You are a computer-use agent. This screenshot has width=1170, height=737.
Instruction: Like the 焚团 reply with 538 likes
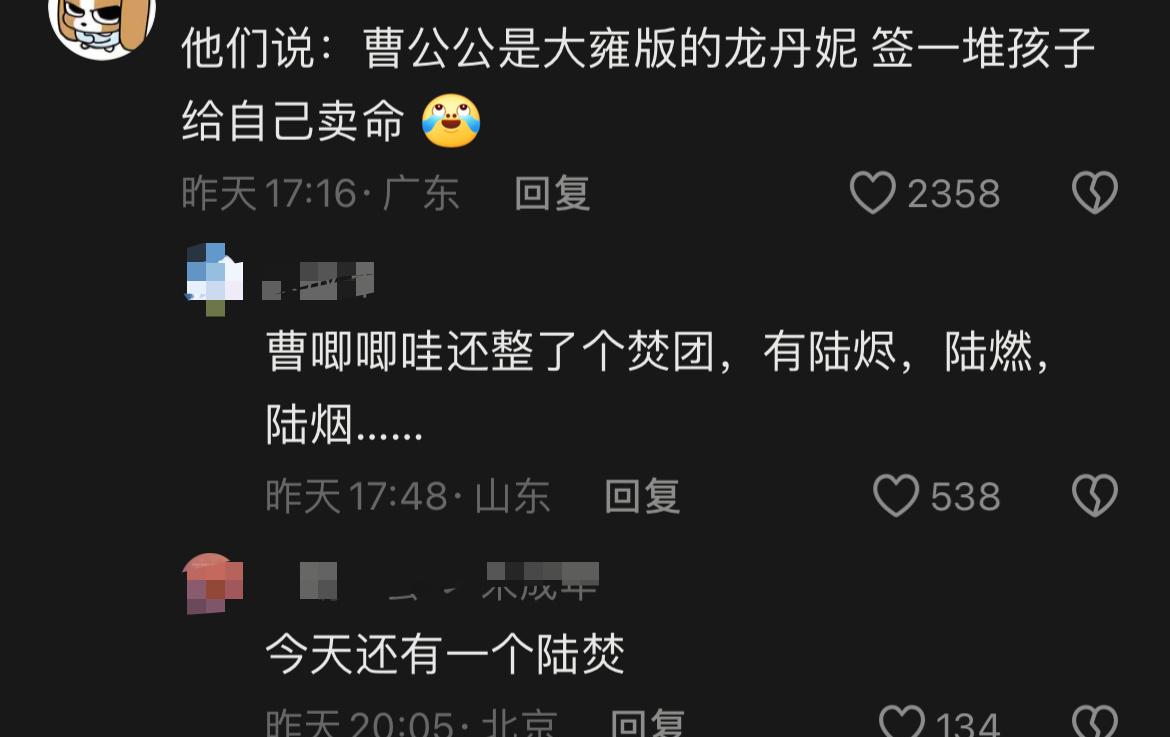click(x=896, y=495)
